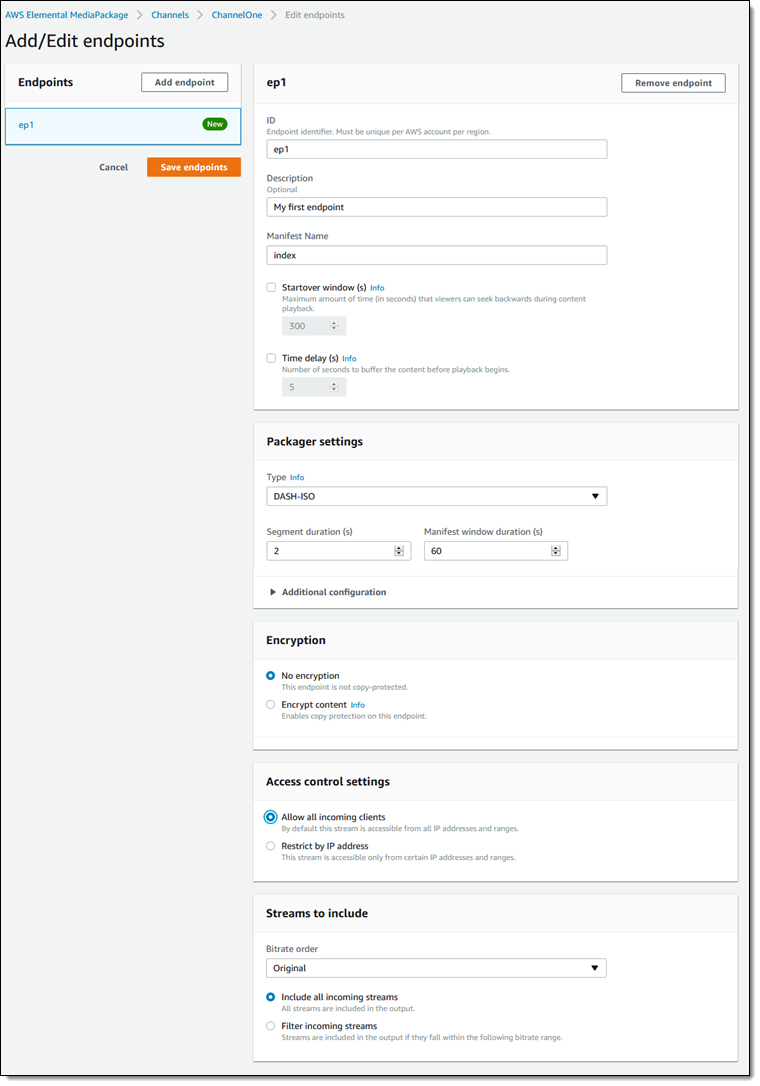The image size is (760, 1086).
Task: Click the Save endpoints button
Action: click(x=194, y=167)
